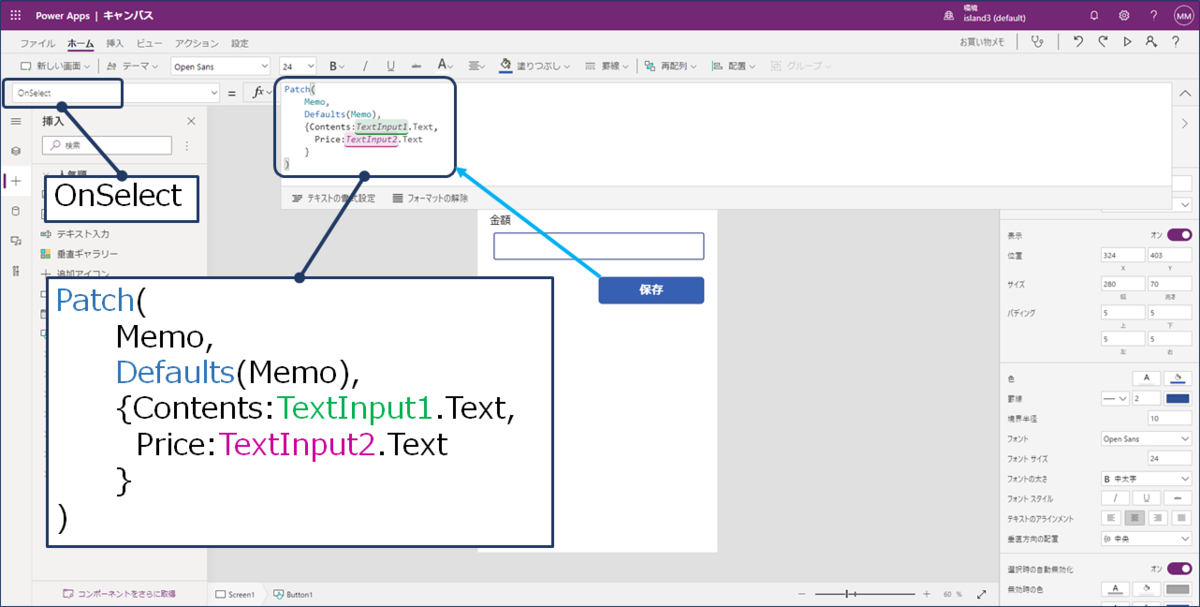
Task: Set properties font style to italic
Action: click(x=1115, y=498)
